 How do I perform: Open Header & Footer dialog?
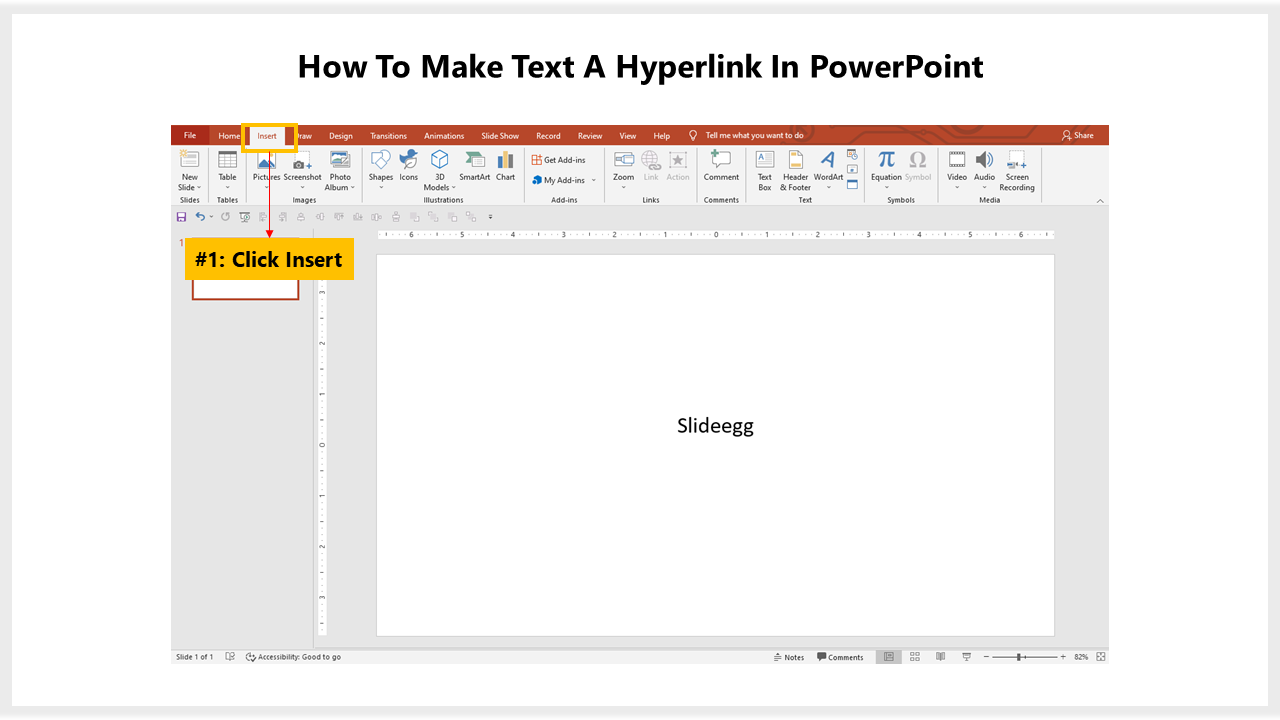(796, 171)
